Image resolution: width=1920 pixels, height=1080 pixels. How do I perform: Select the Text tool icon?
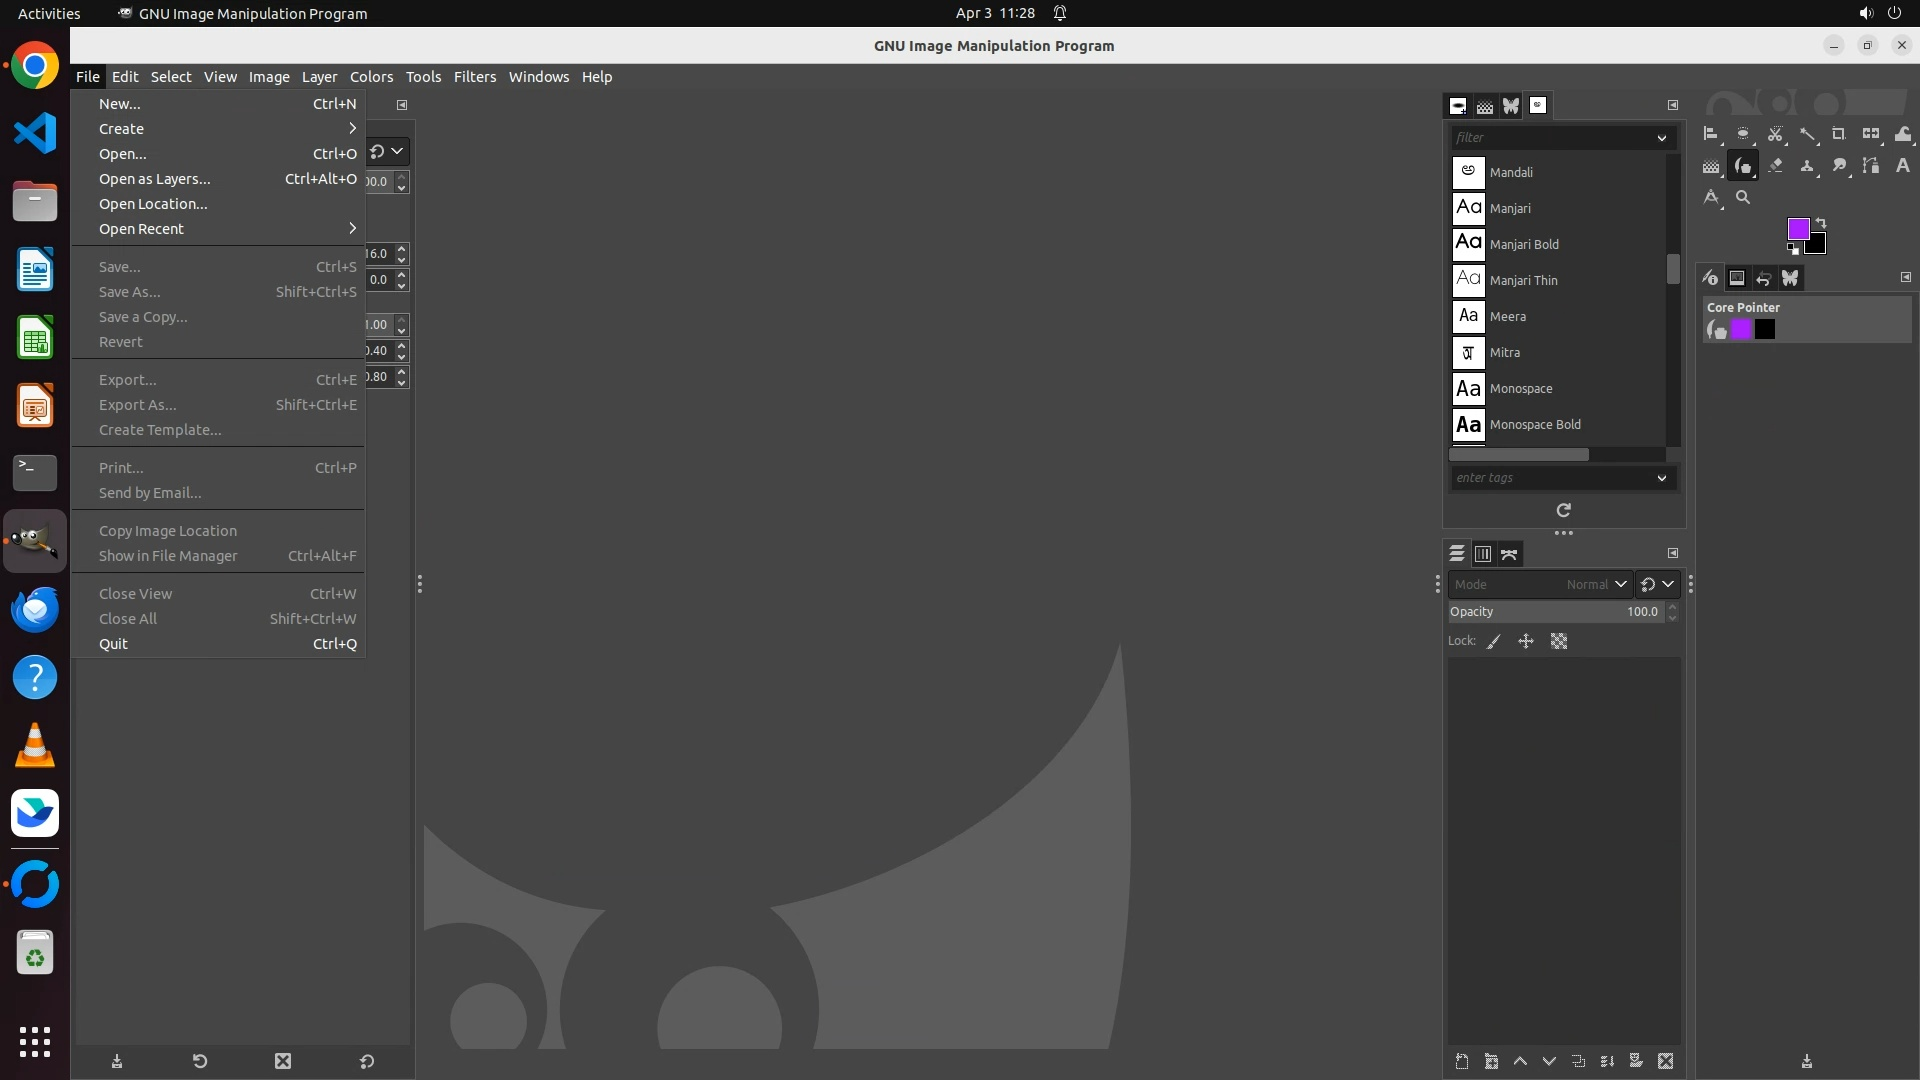(1902, 166)
